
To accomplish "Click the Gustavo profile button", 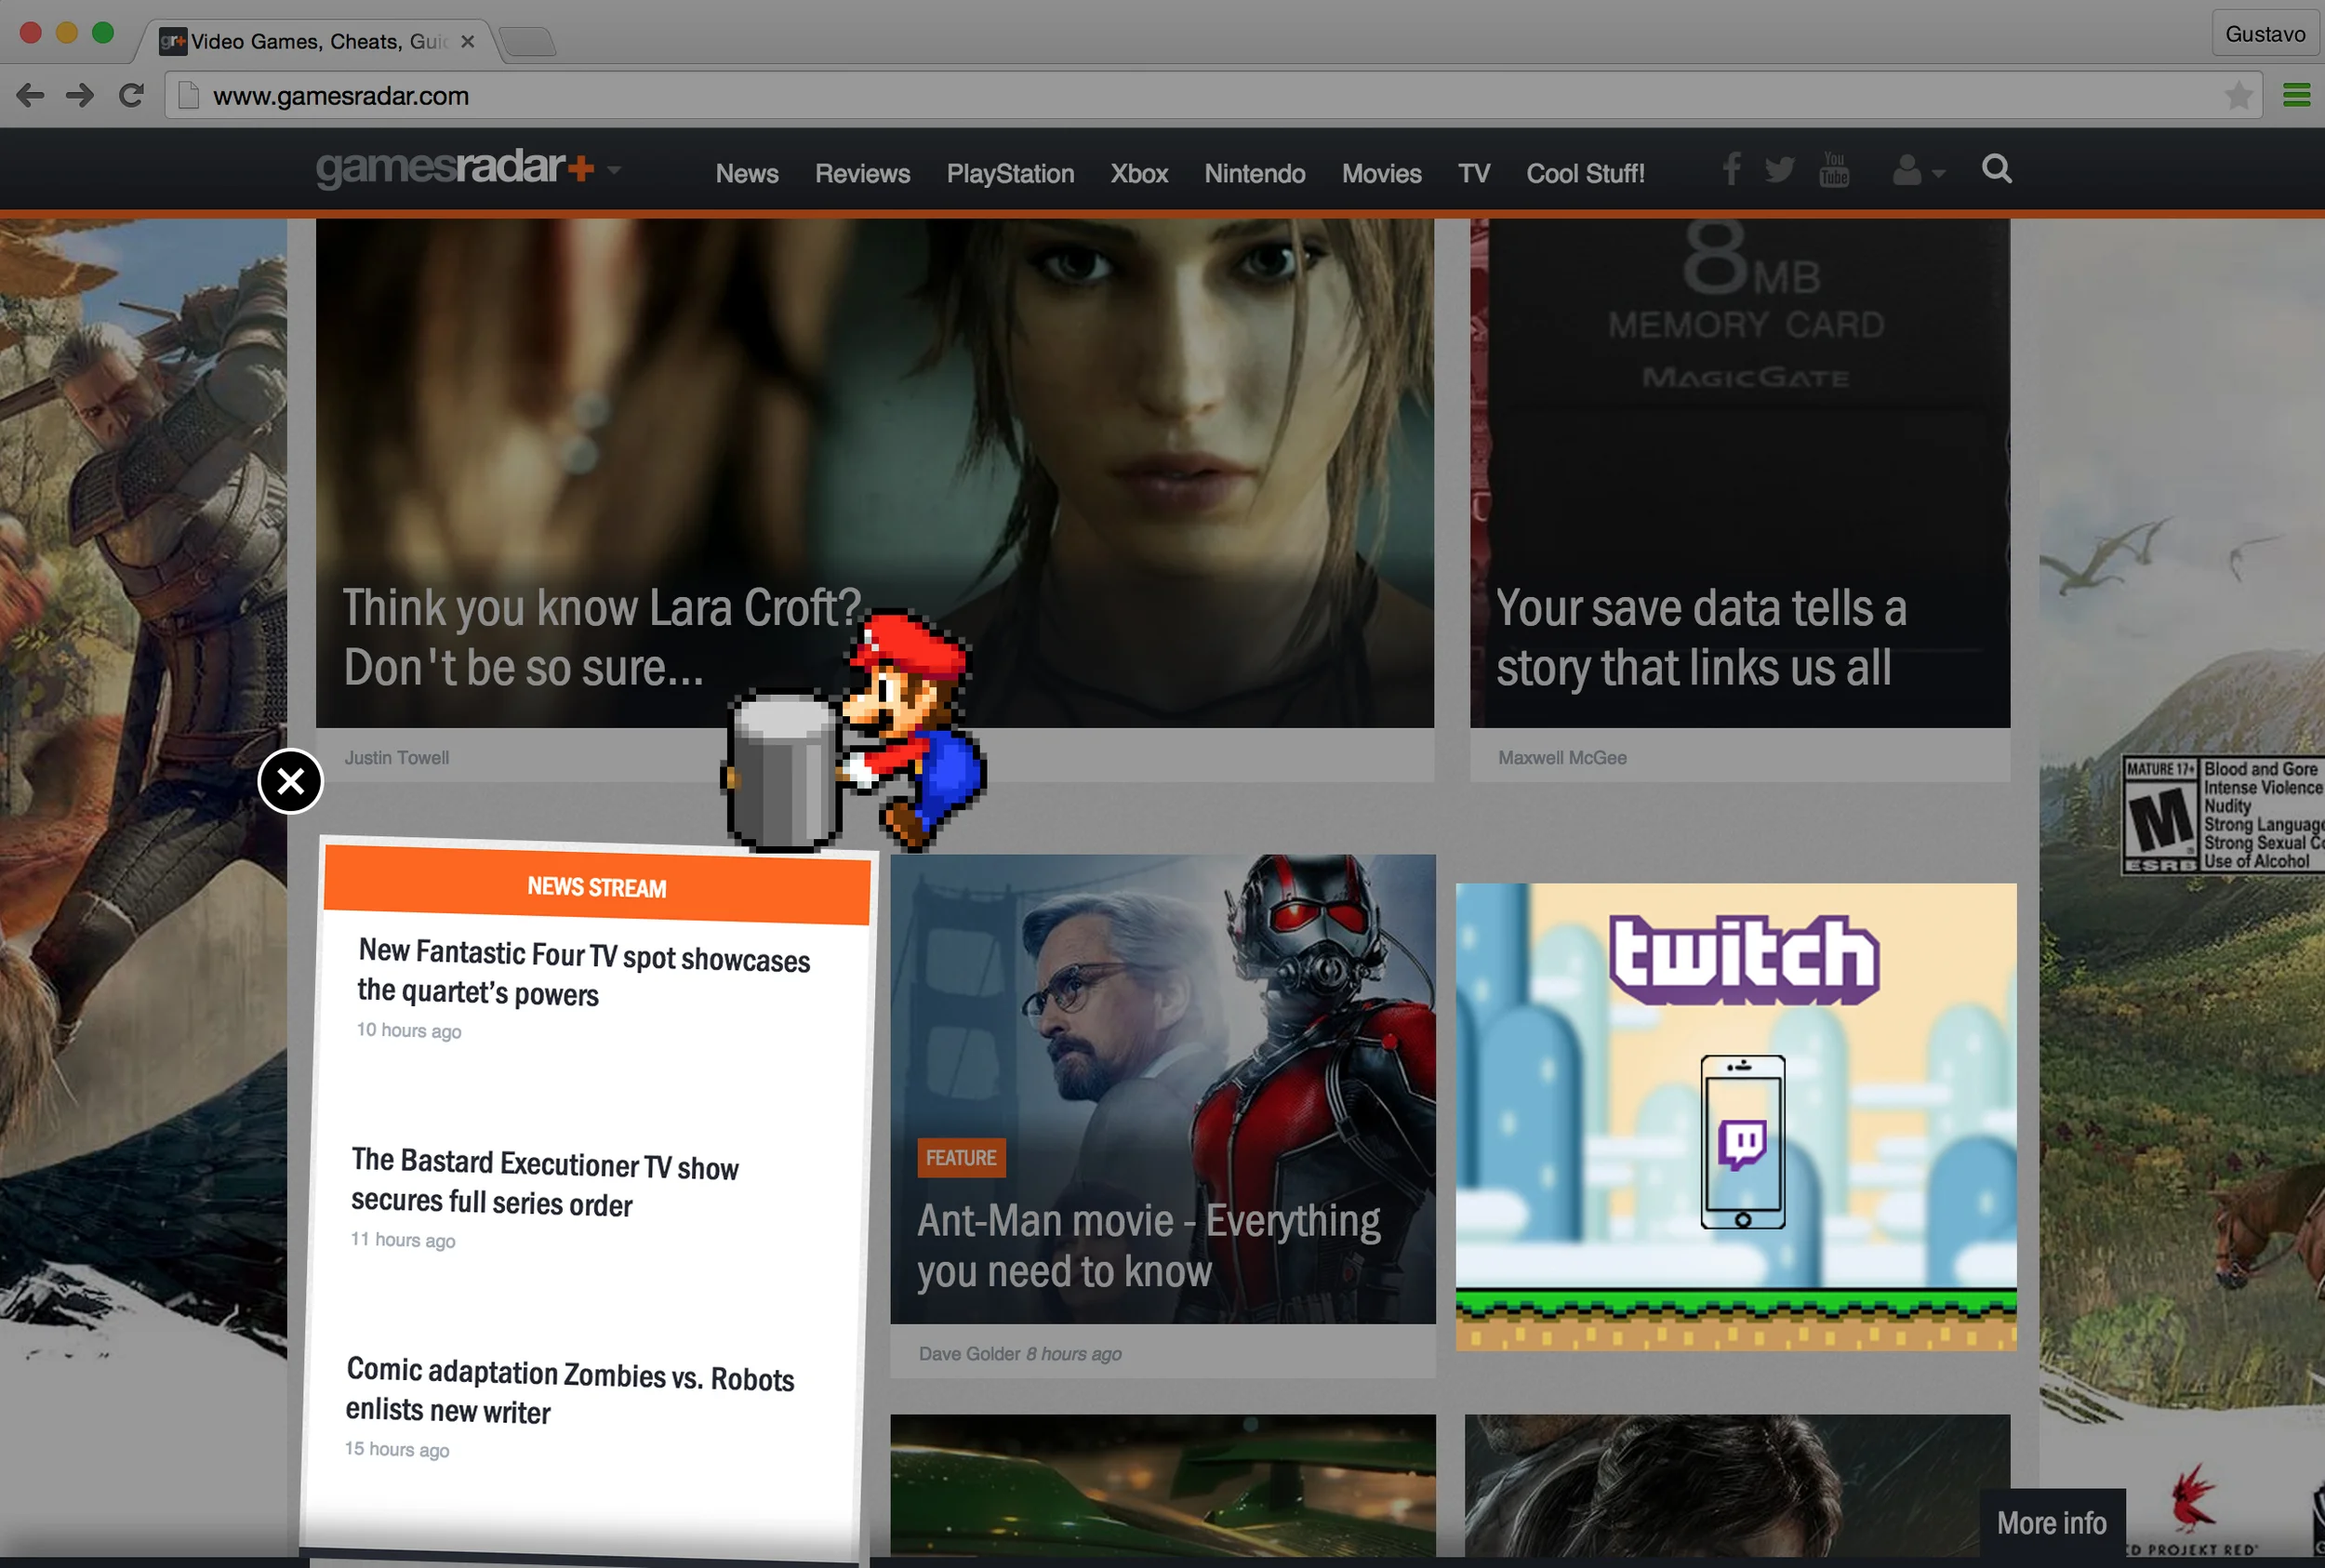I will click(x=2265, y=34).
